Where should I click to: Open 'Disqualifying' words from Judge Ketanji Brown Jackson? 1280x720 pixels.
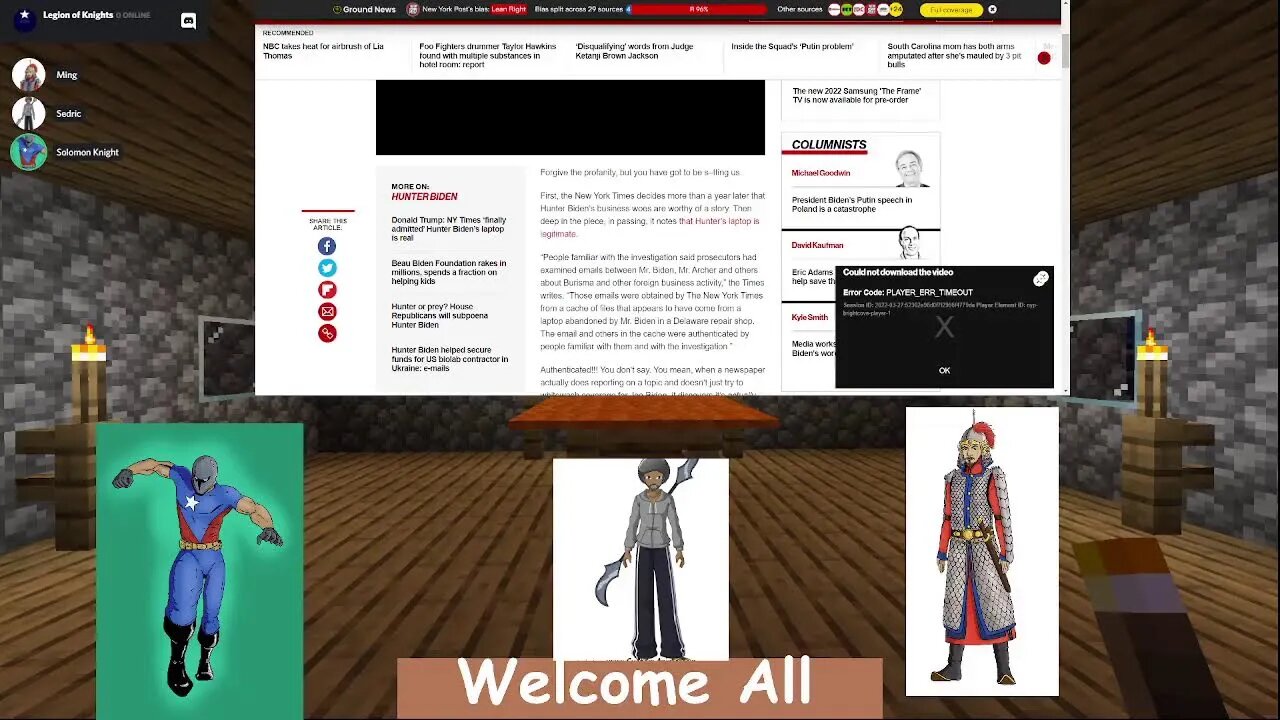click(634, 51)
